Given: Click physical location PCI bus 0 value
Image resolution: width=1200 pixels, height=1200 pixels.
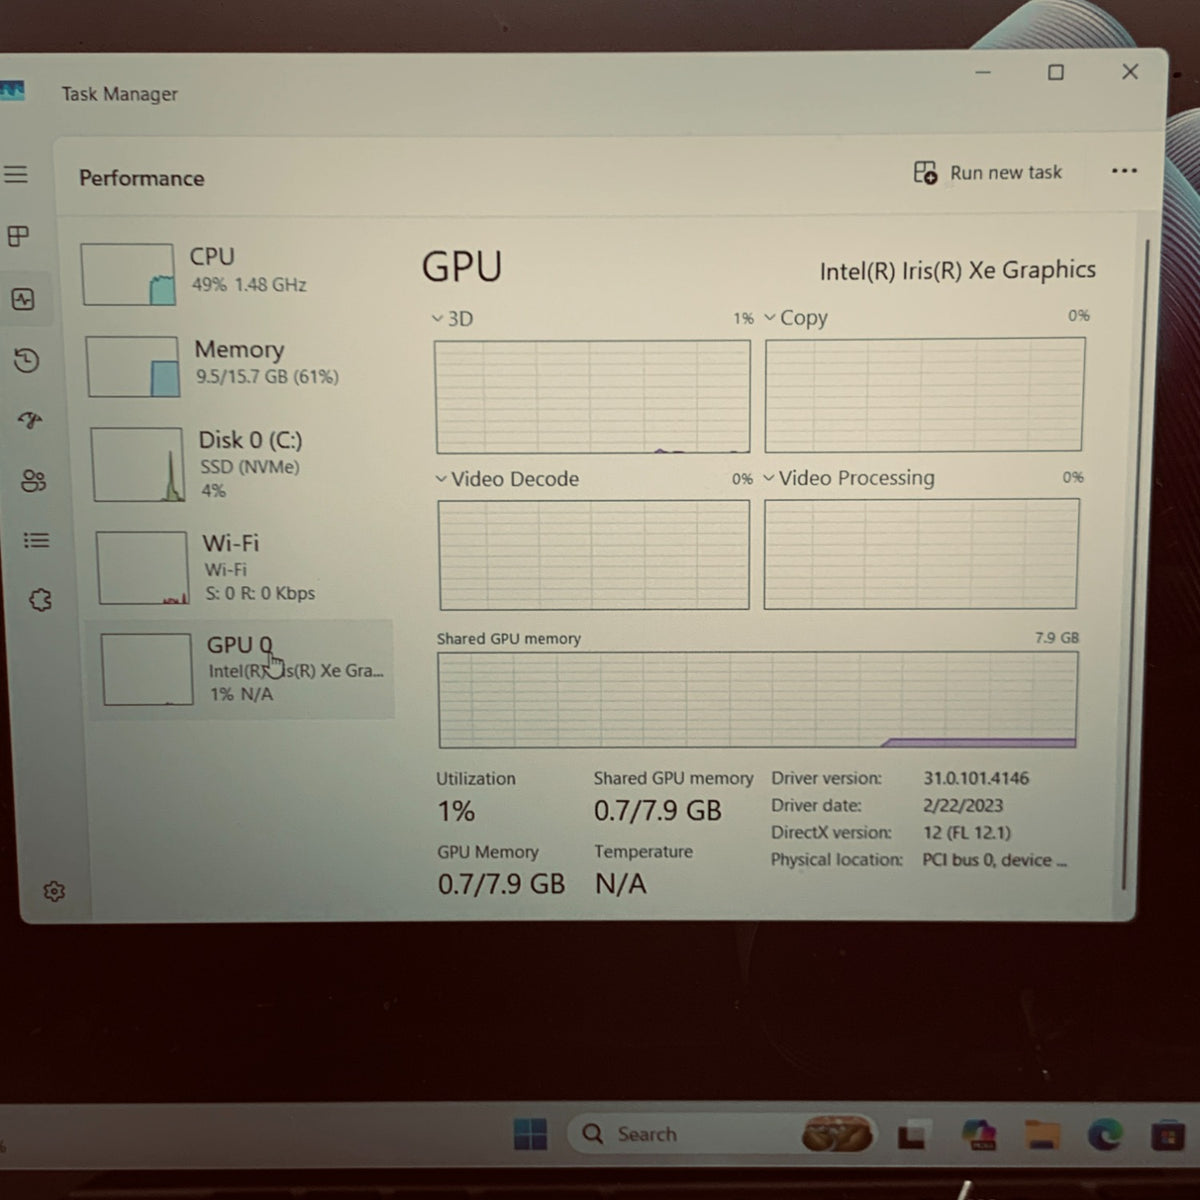Looking at the screenshot, I should [994, 860].
